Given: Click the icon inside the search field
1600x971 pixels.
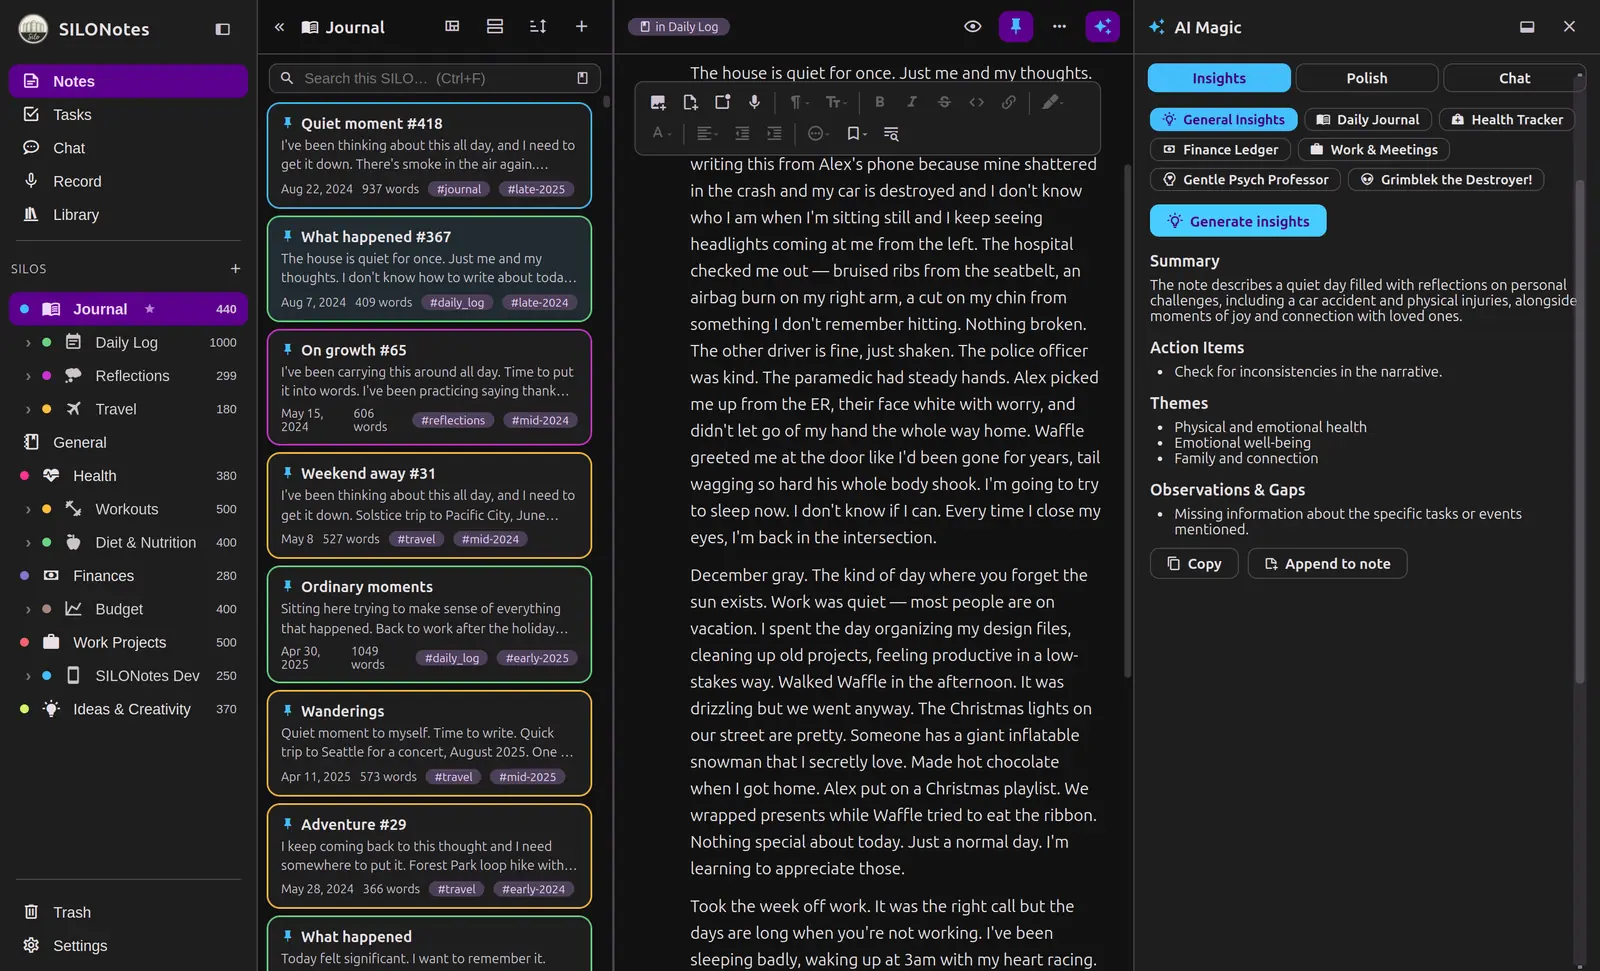Looking at the screenshot, I should coord(583,78).
